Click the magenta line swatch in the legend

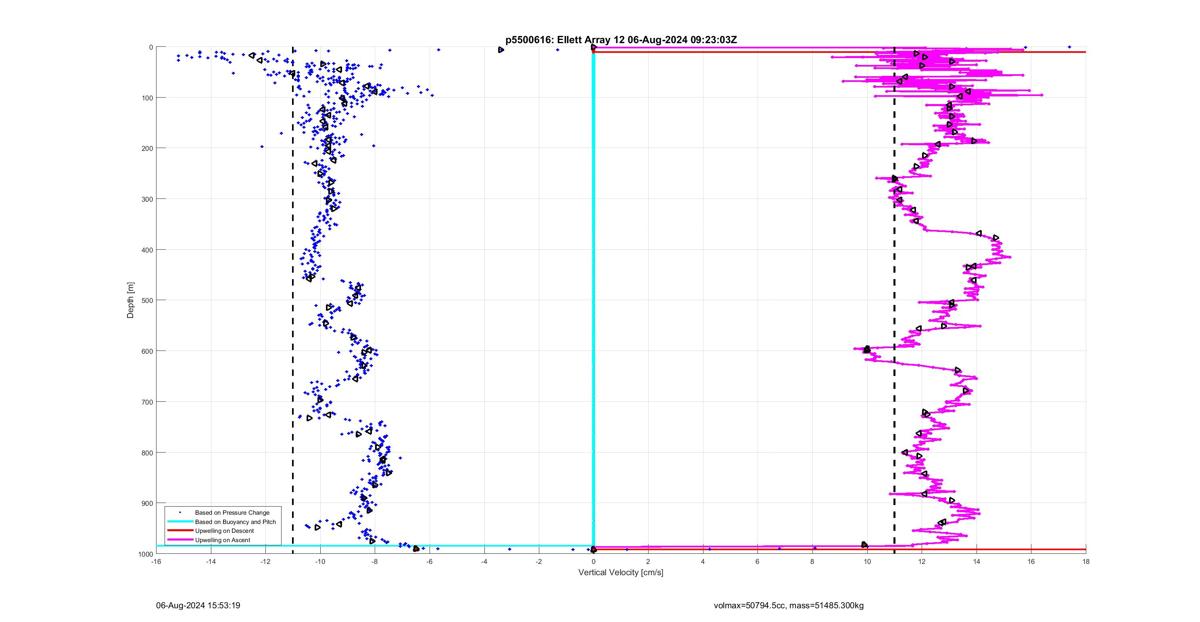[179, 540]
